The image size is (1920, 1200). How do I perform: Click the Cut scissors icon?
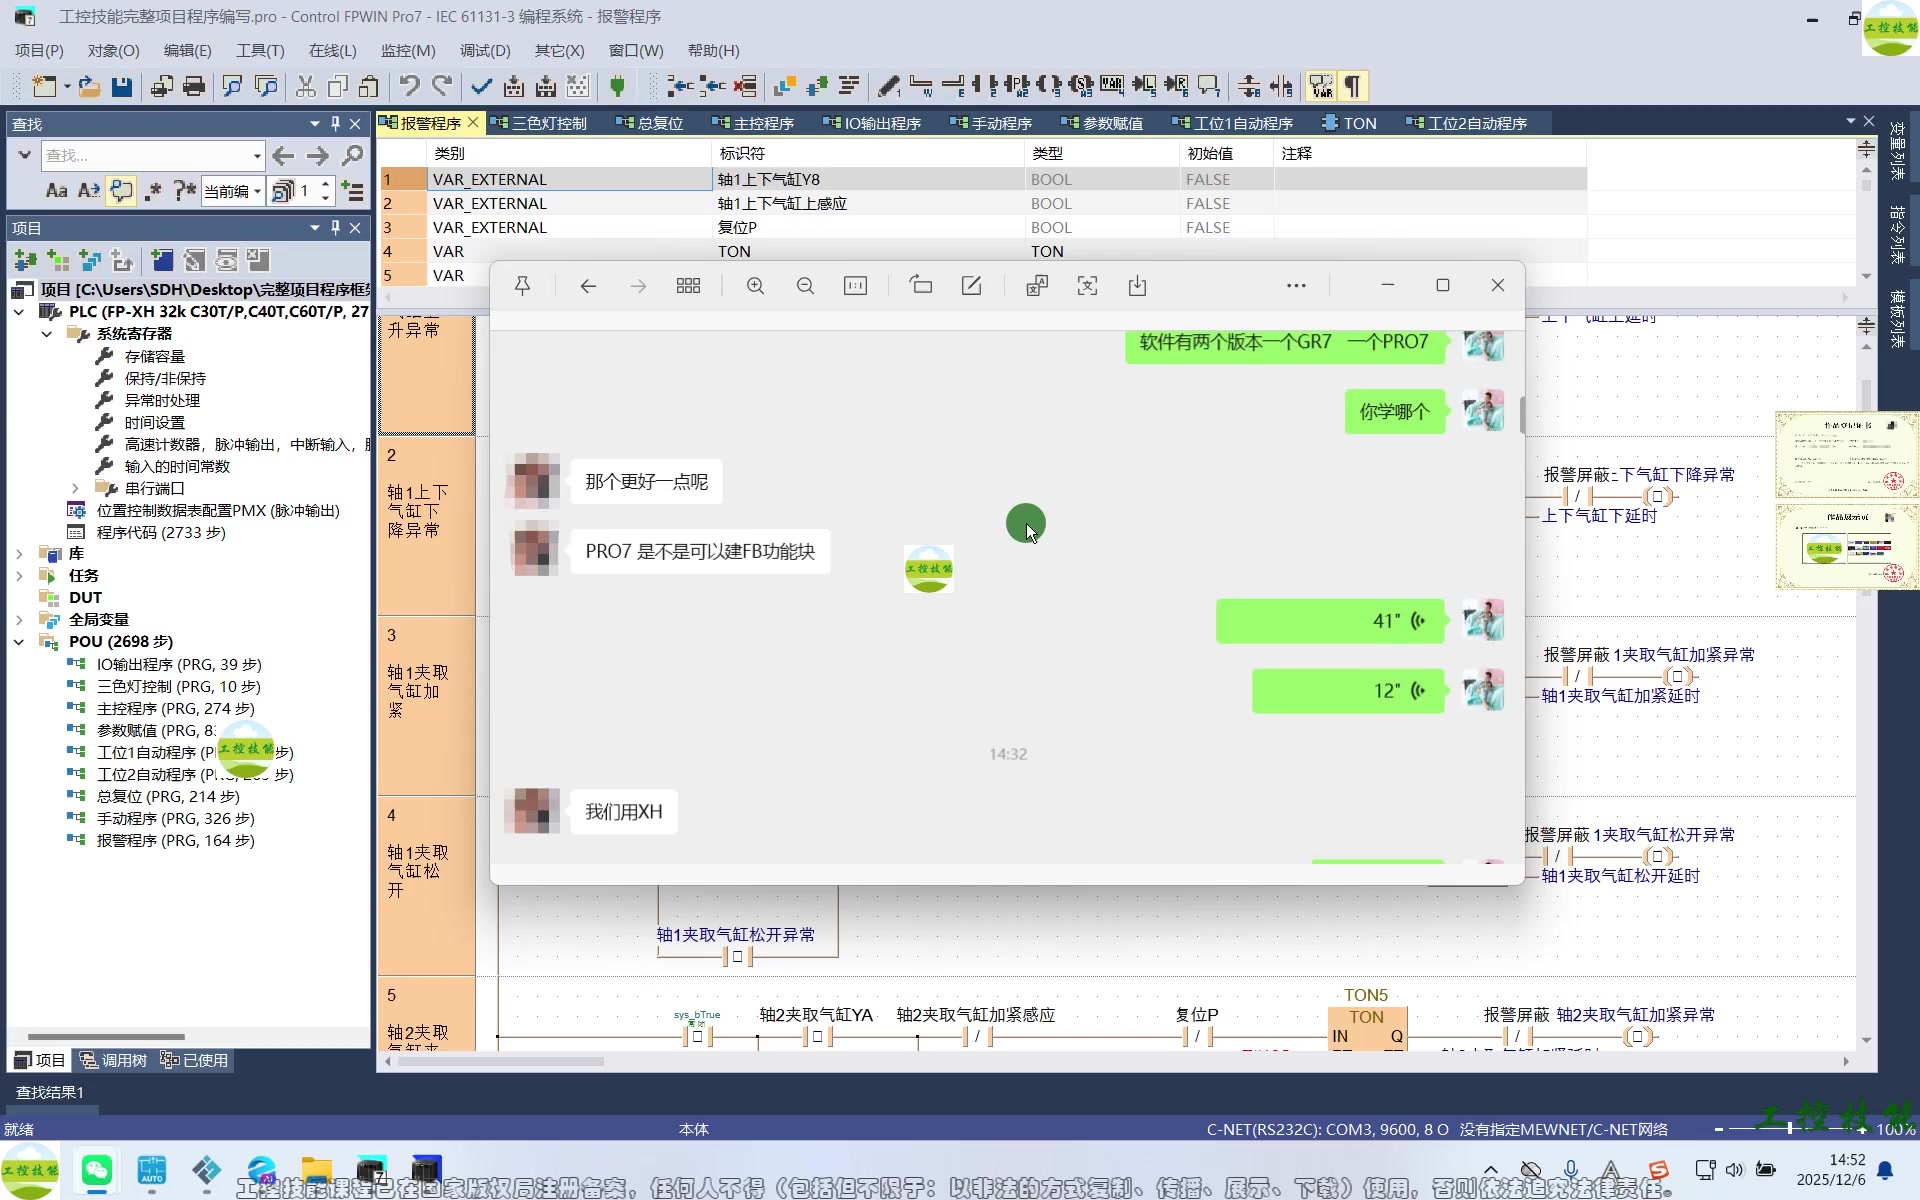[x=306, y=87]
